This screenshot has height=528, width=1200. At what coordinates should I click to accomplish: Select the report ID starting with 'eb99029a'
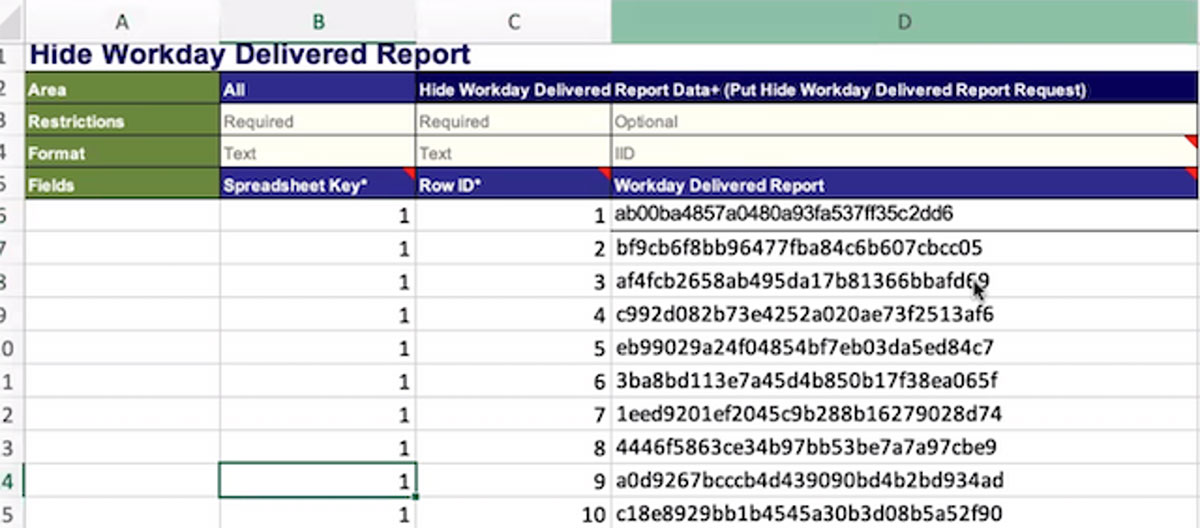click(x=905, y=348)
